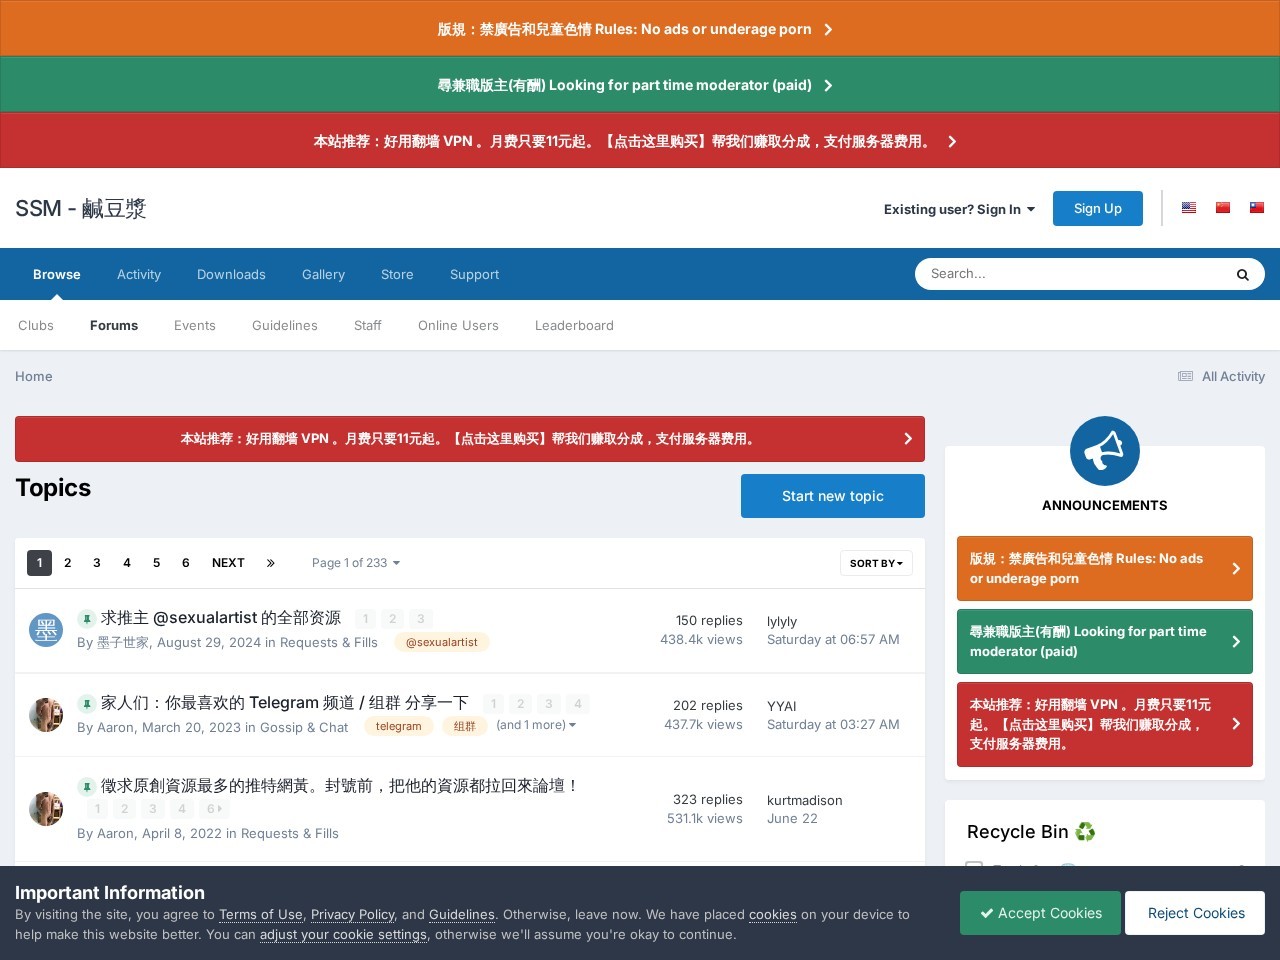The image size is (1280, 960).
Task: Open the Activity tab
Action: coord(139,274)
